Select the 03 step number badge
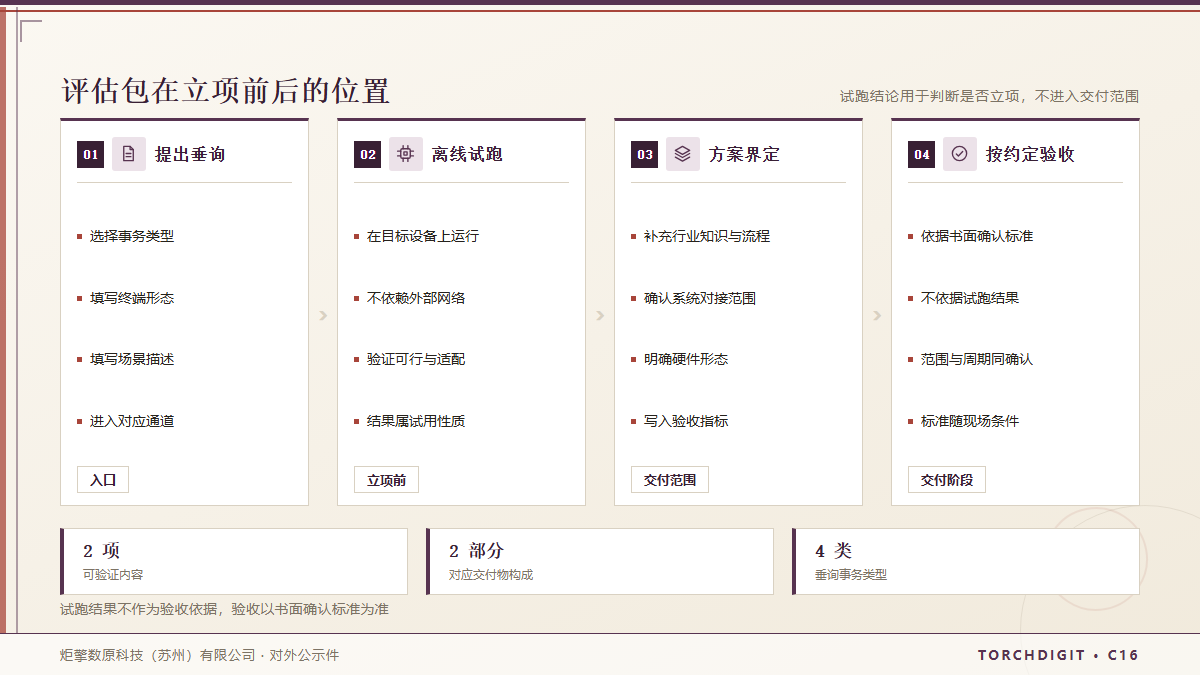Viewport: 1200px width, 675px height. tap(645, 155)
